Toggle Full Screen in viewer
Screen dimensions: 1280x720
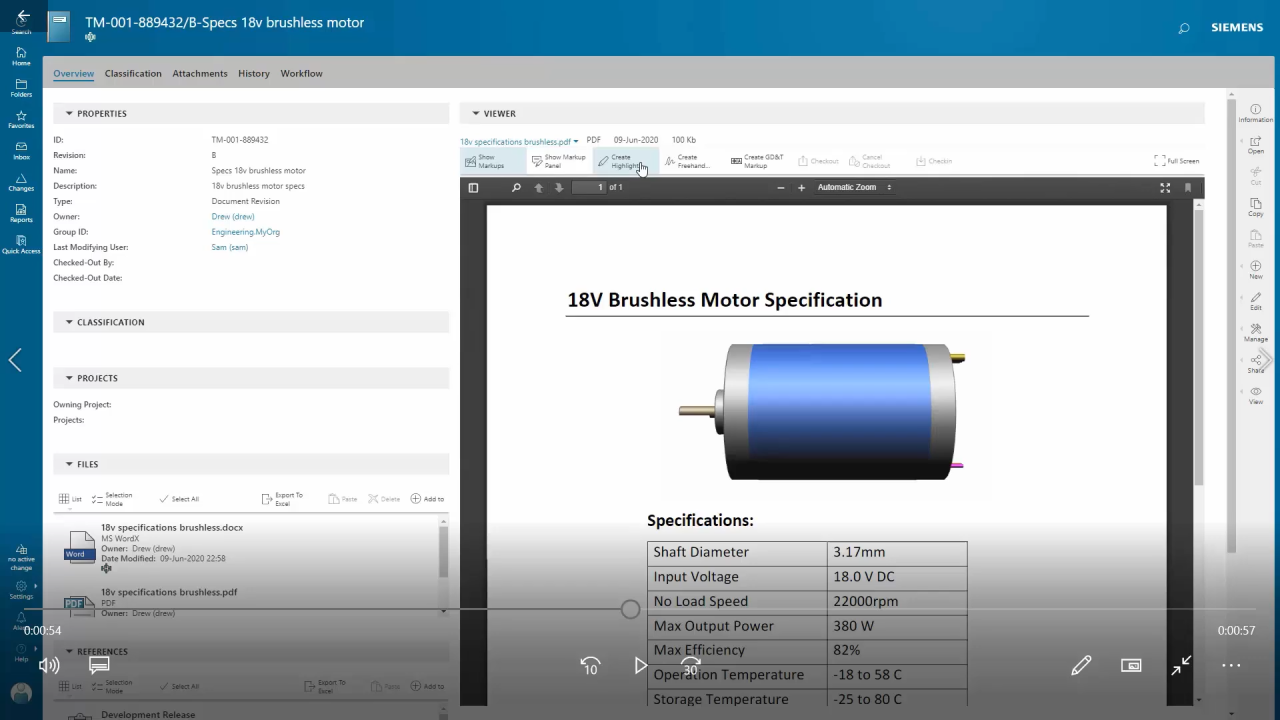point(1176,161)
